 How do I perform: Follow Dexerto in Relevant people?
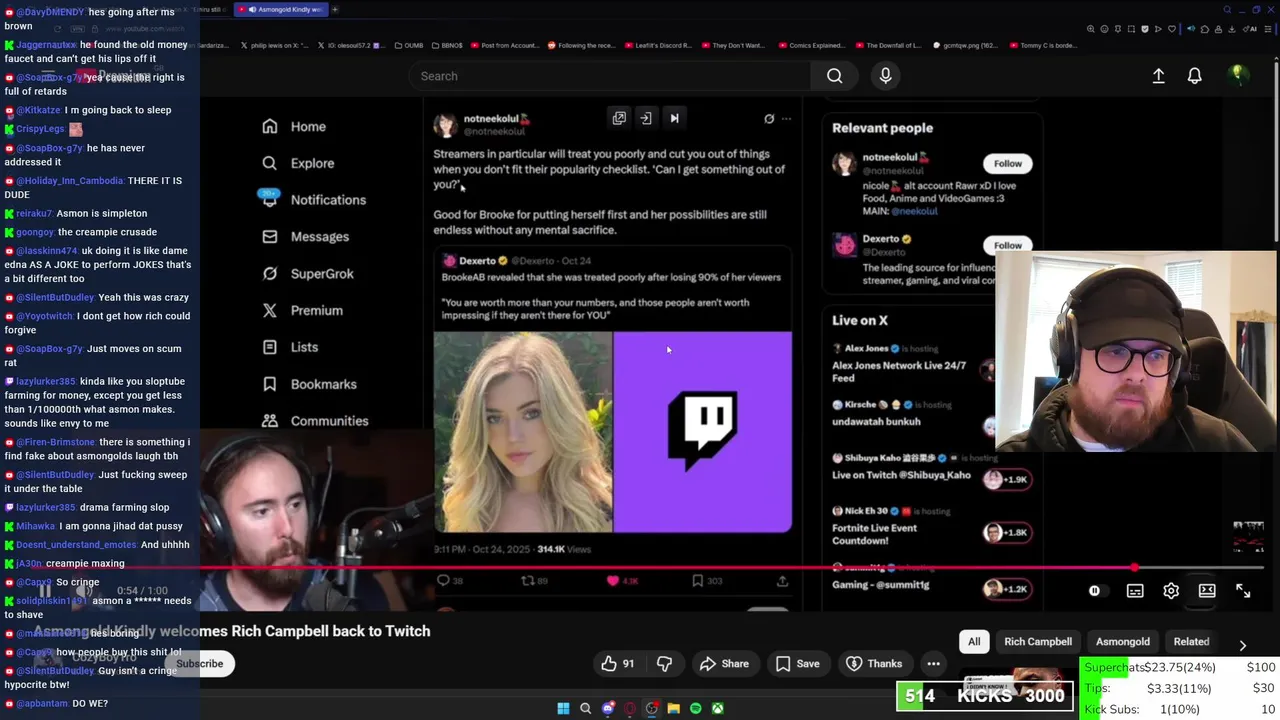(1007, 245)
